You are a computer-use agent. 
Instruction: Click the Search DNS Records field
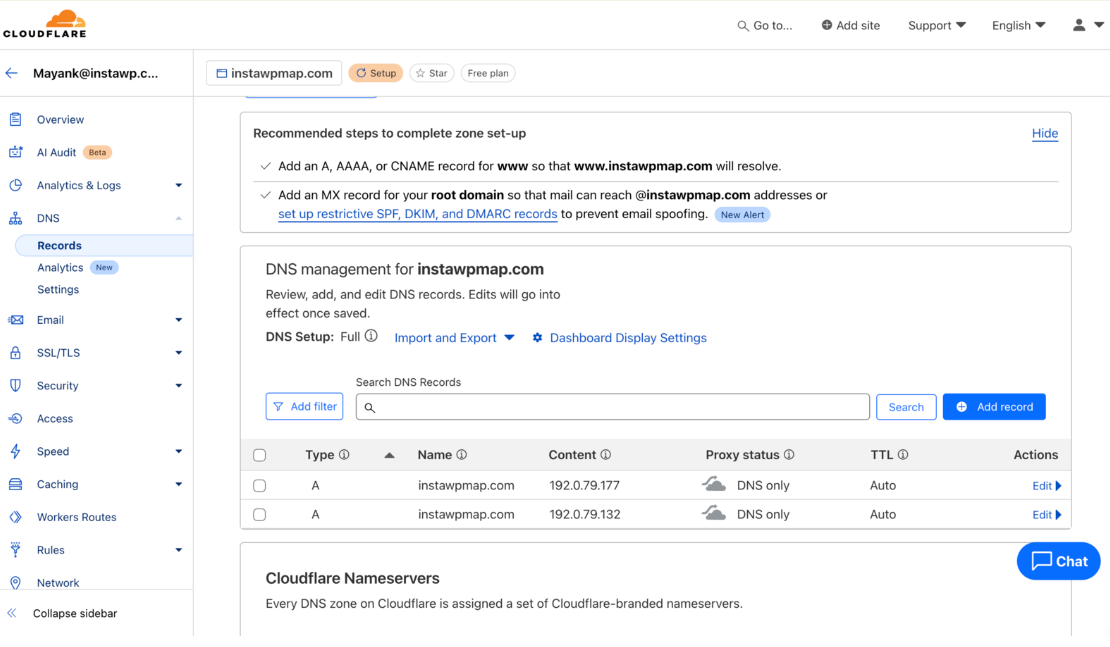(x=612, y=407)
